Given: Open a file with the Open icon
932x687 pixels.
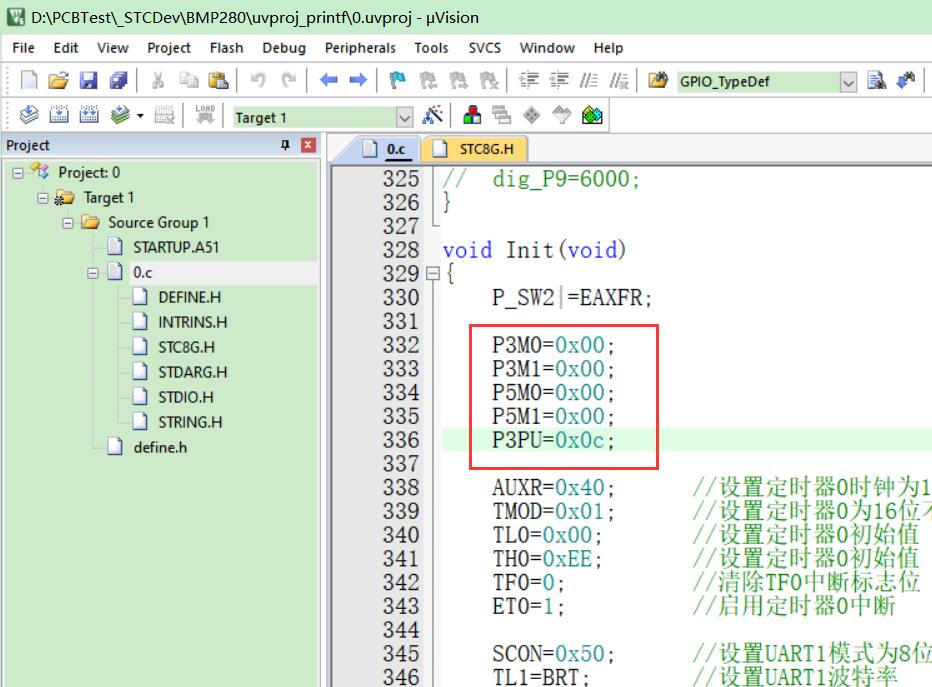Looking at the screenshot, I should pyautogui.click(x=58, y=80).
